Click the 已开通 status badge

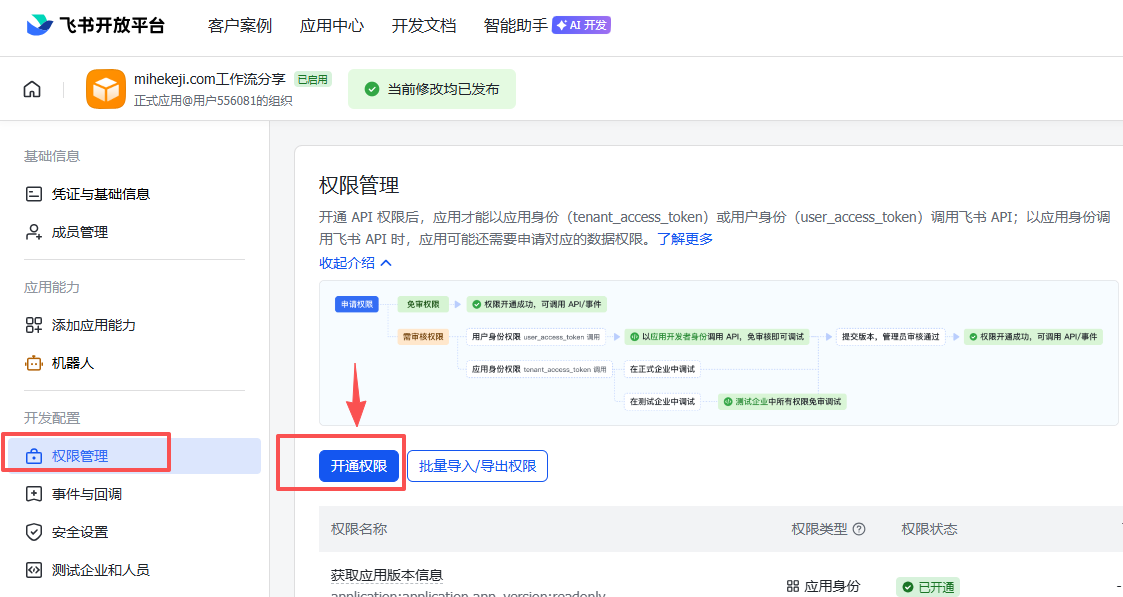point(928,587)
